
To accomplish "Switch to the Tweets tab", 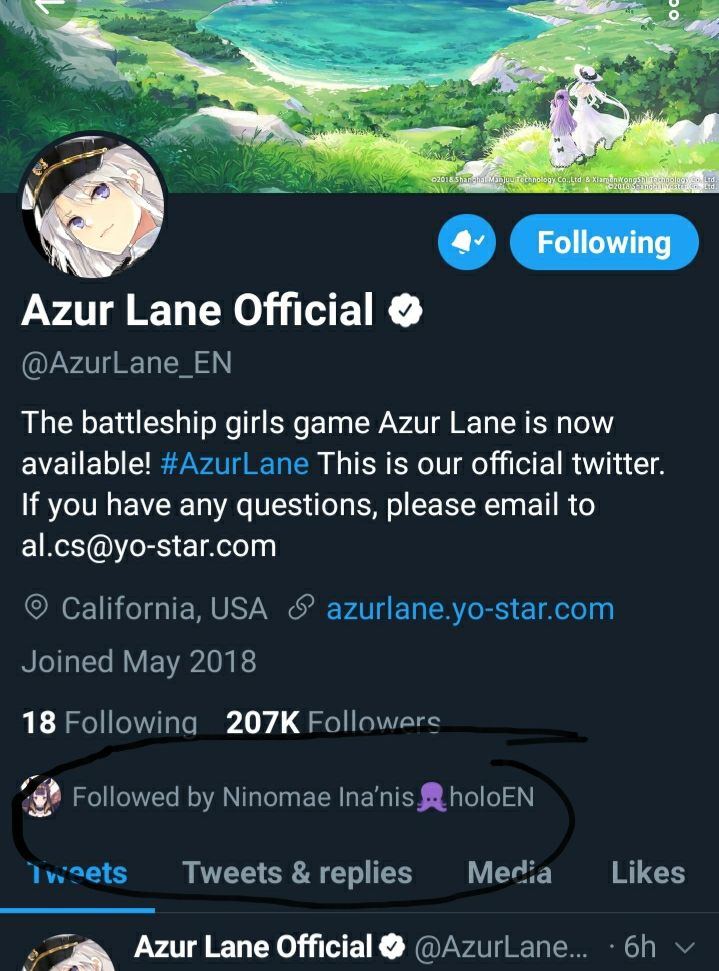I will pos(77,873).
